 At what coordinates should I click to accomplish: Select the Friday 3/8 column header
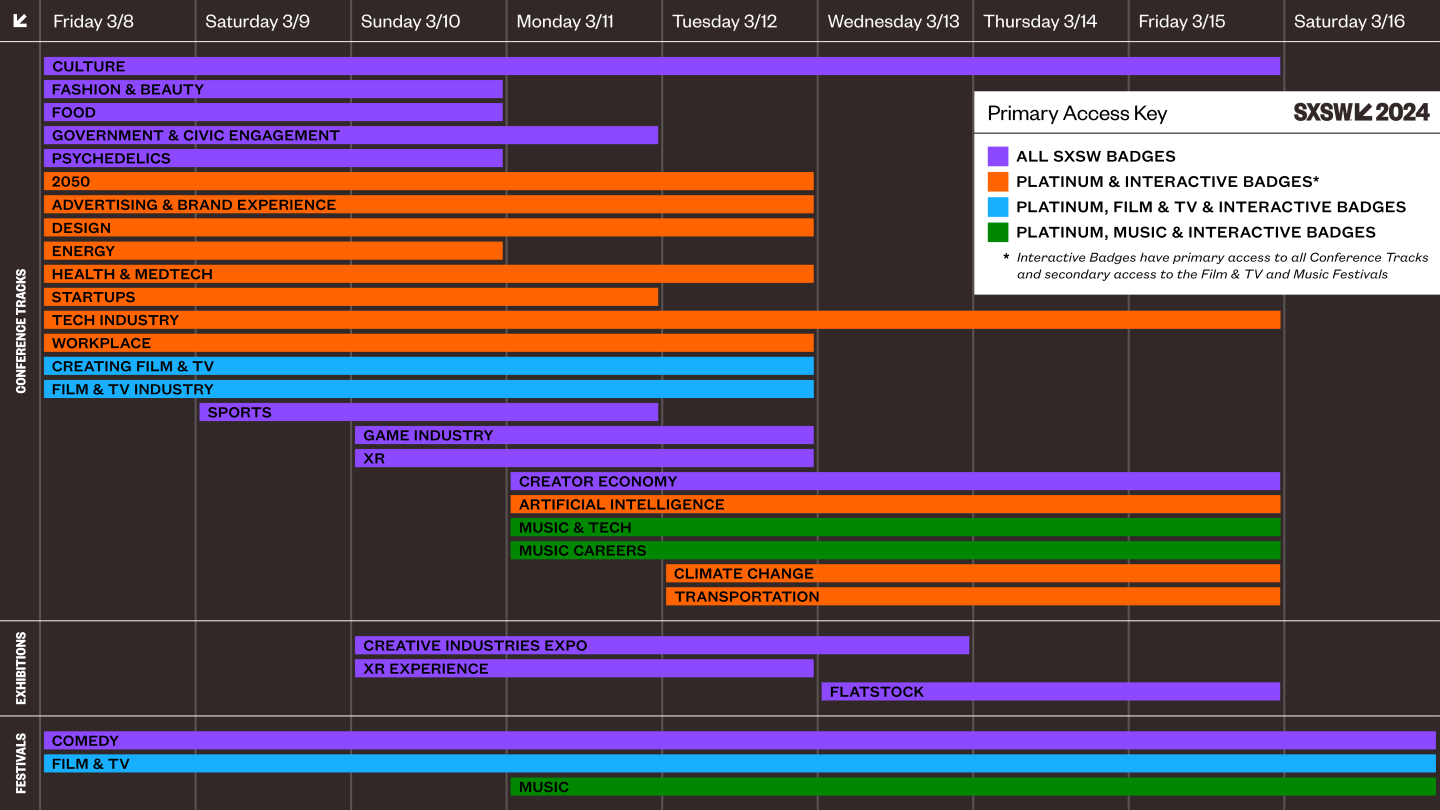tap(92, 21)
